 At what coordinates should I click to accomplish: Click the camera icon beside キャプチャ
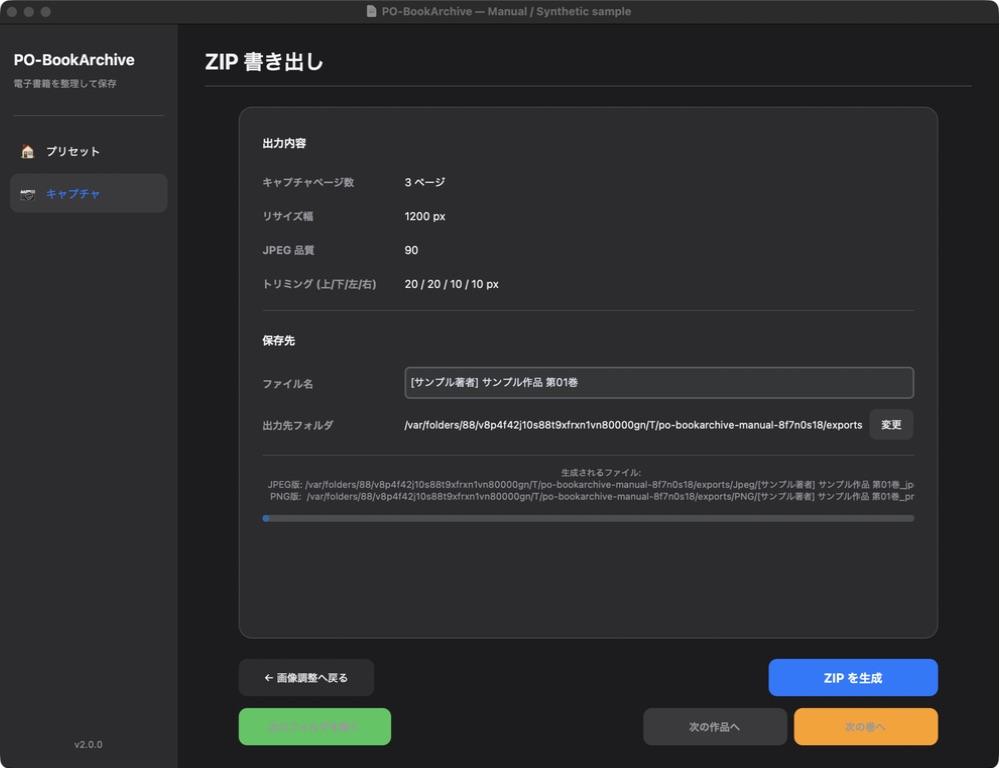(x=27, y=194)
